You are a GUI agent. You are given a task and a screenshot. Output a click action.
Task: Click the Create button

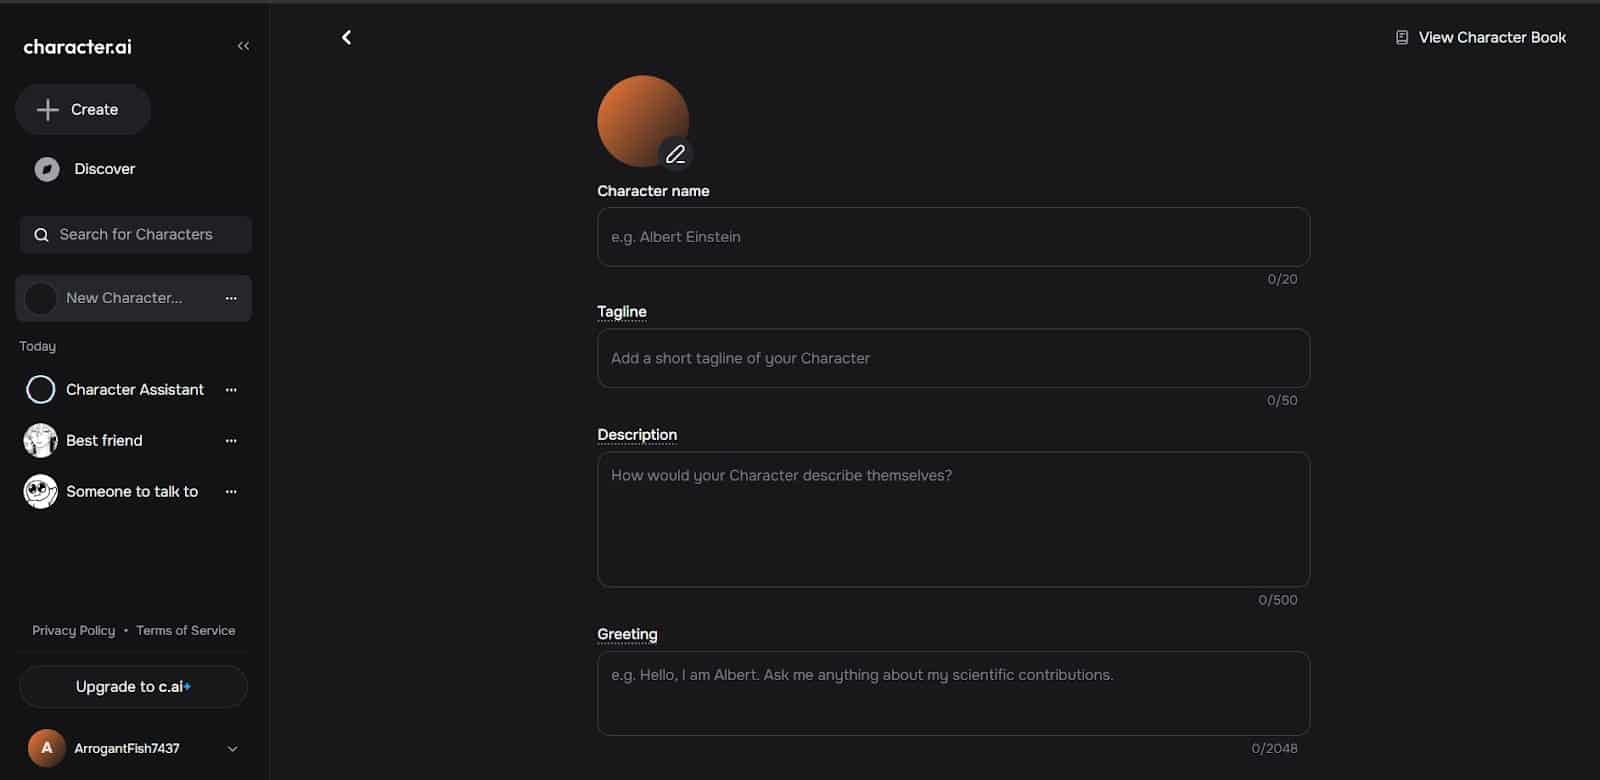(83, 109)
